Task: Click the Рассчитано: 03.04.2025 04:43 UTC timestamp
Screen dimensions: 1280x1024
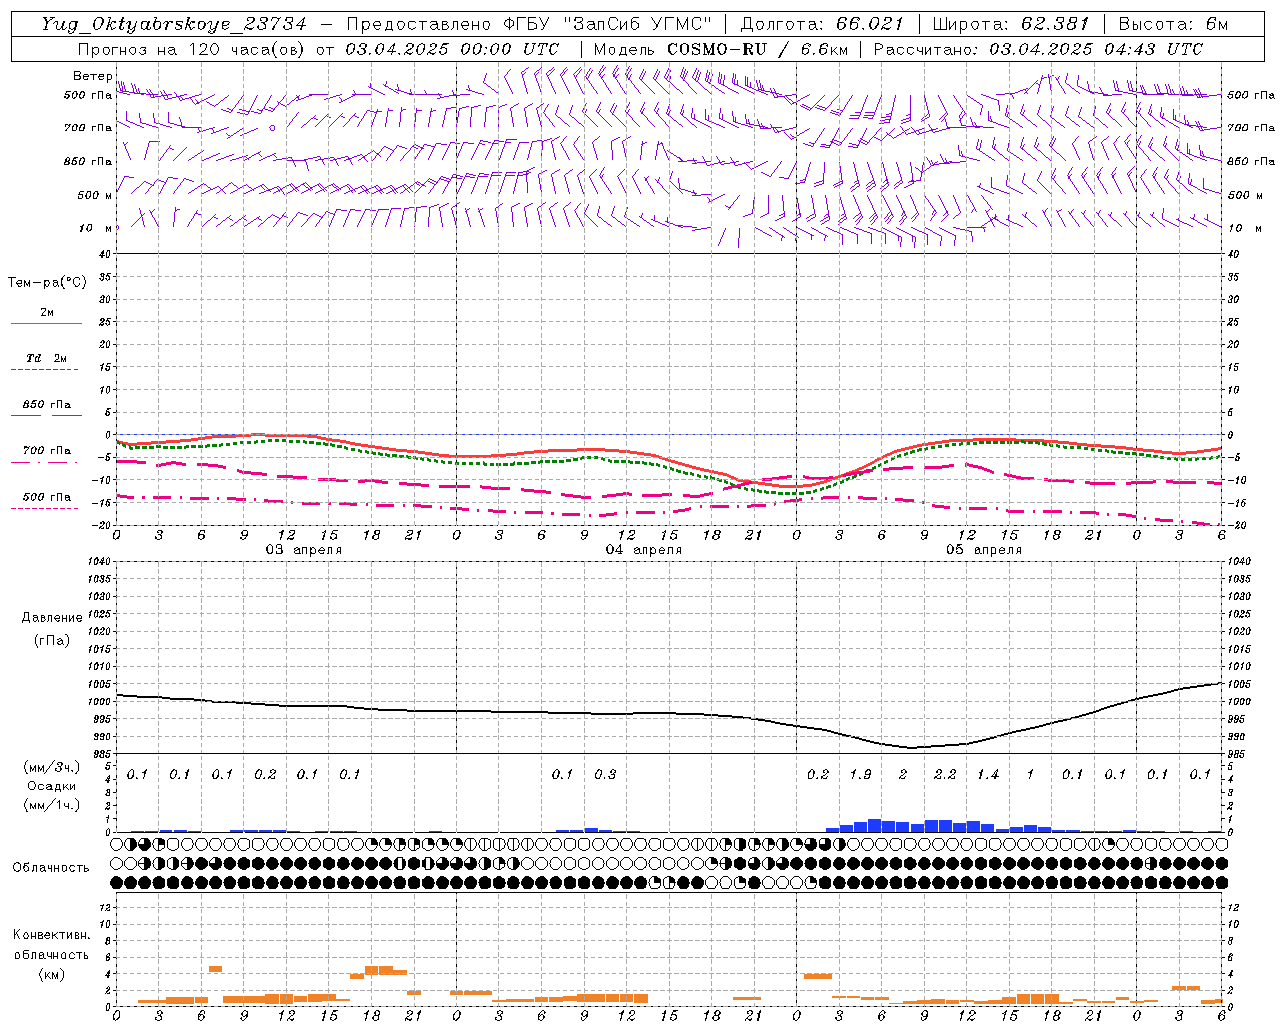Action: pos(1038,49)
